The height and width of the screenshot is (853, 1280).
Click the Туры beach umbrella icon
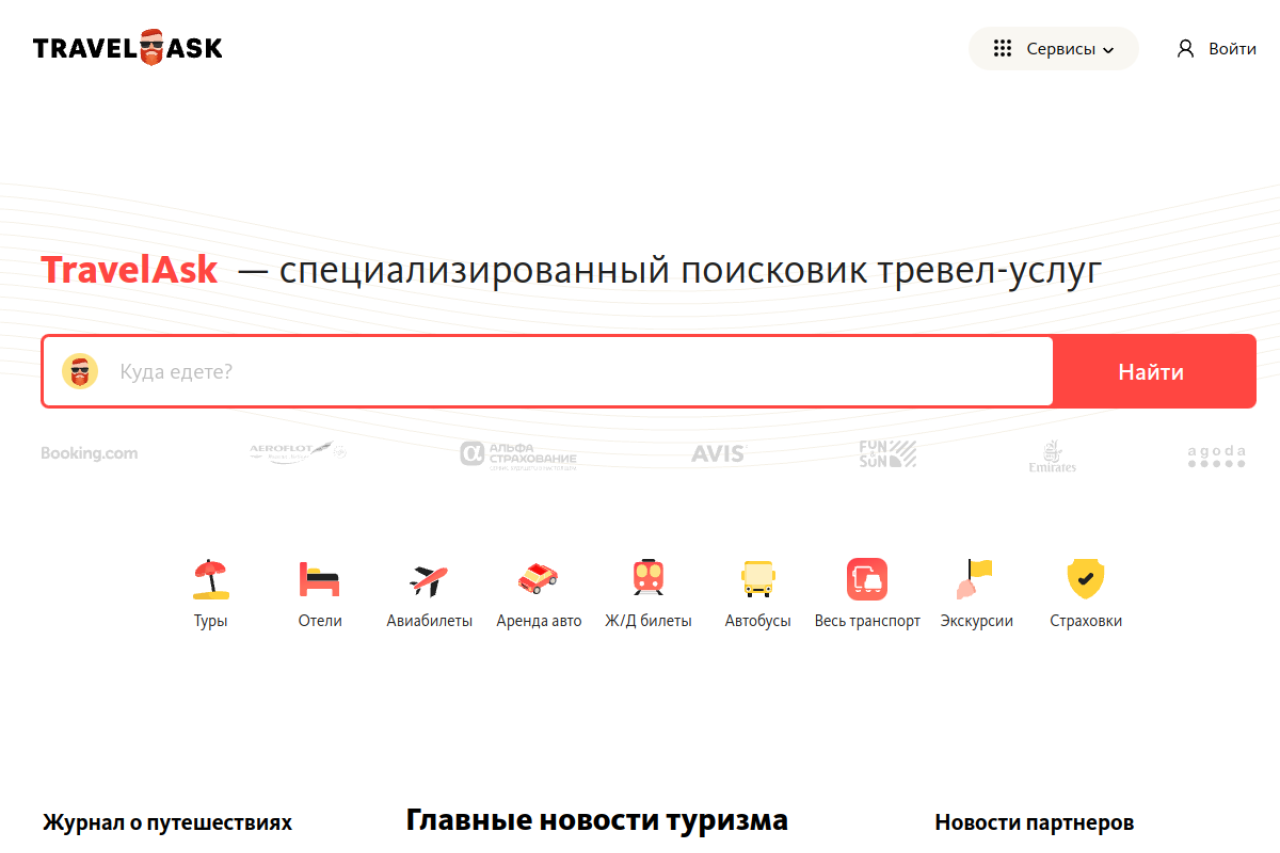tap(210, 580)
